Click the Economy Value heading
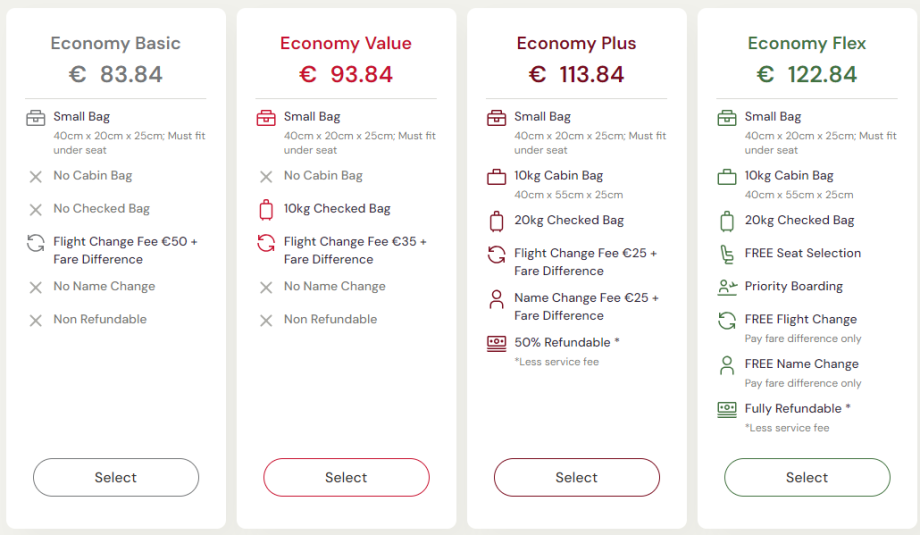 click(346, 43)
